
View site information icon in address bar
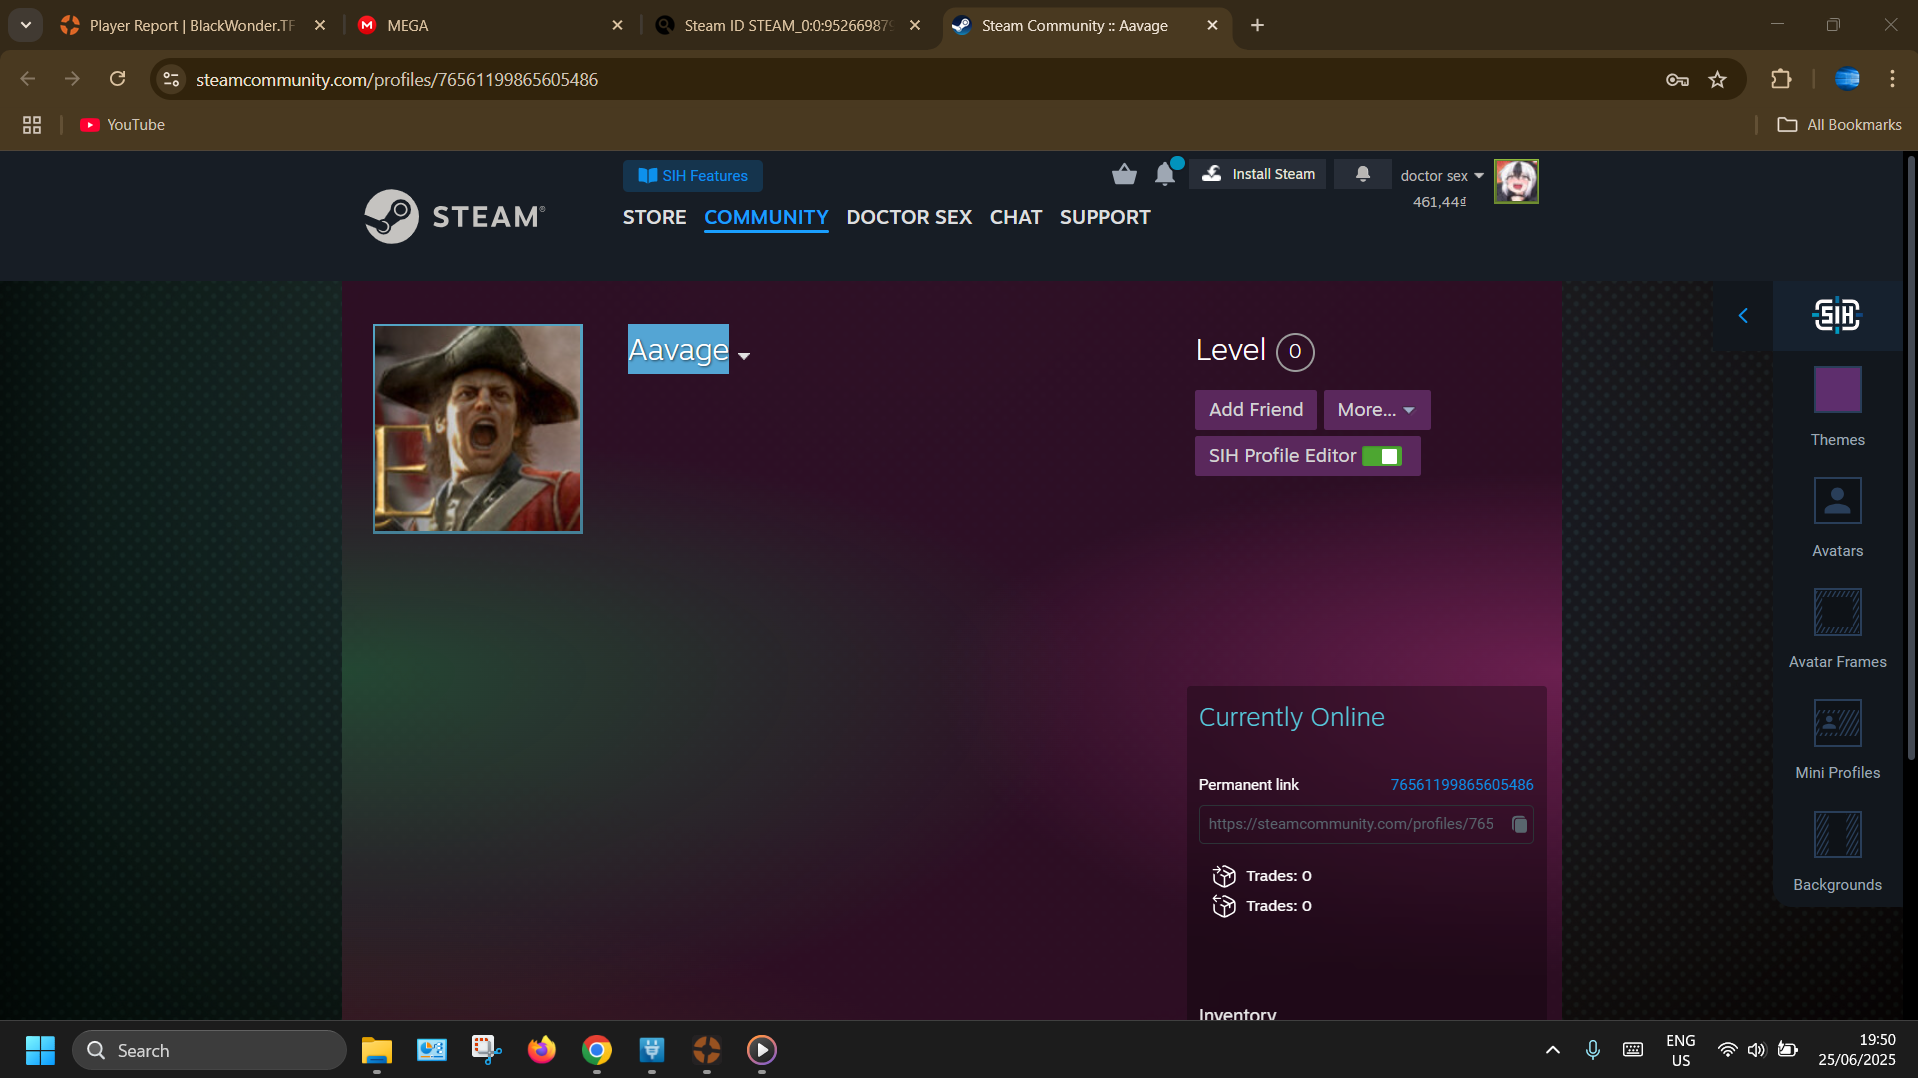[171, 79]
